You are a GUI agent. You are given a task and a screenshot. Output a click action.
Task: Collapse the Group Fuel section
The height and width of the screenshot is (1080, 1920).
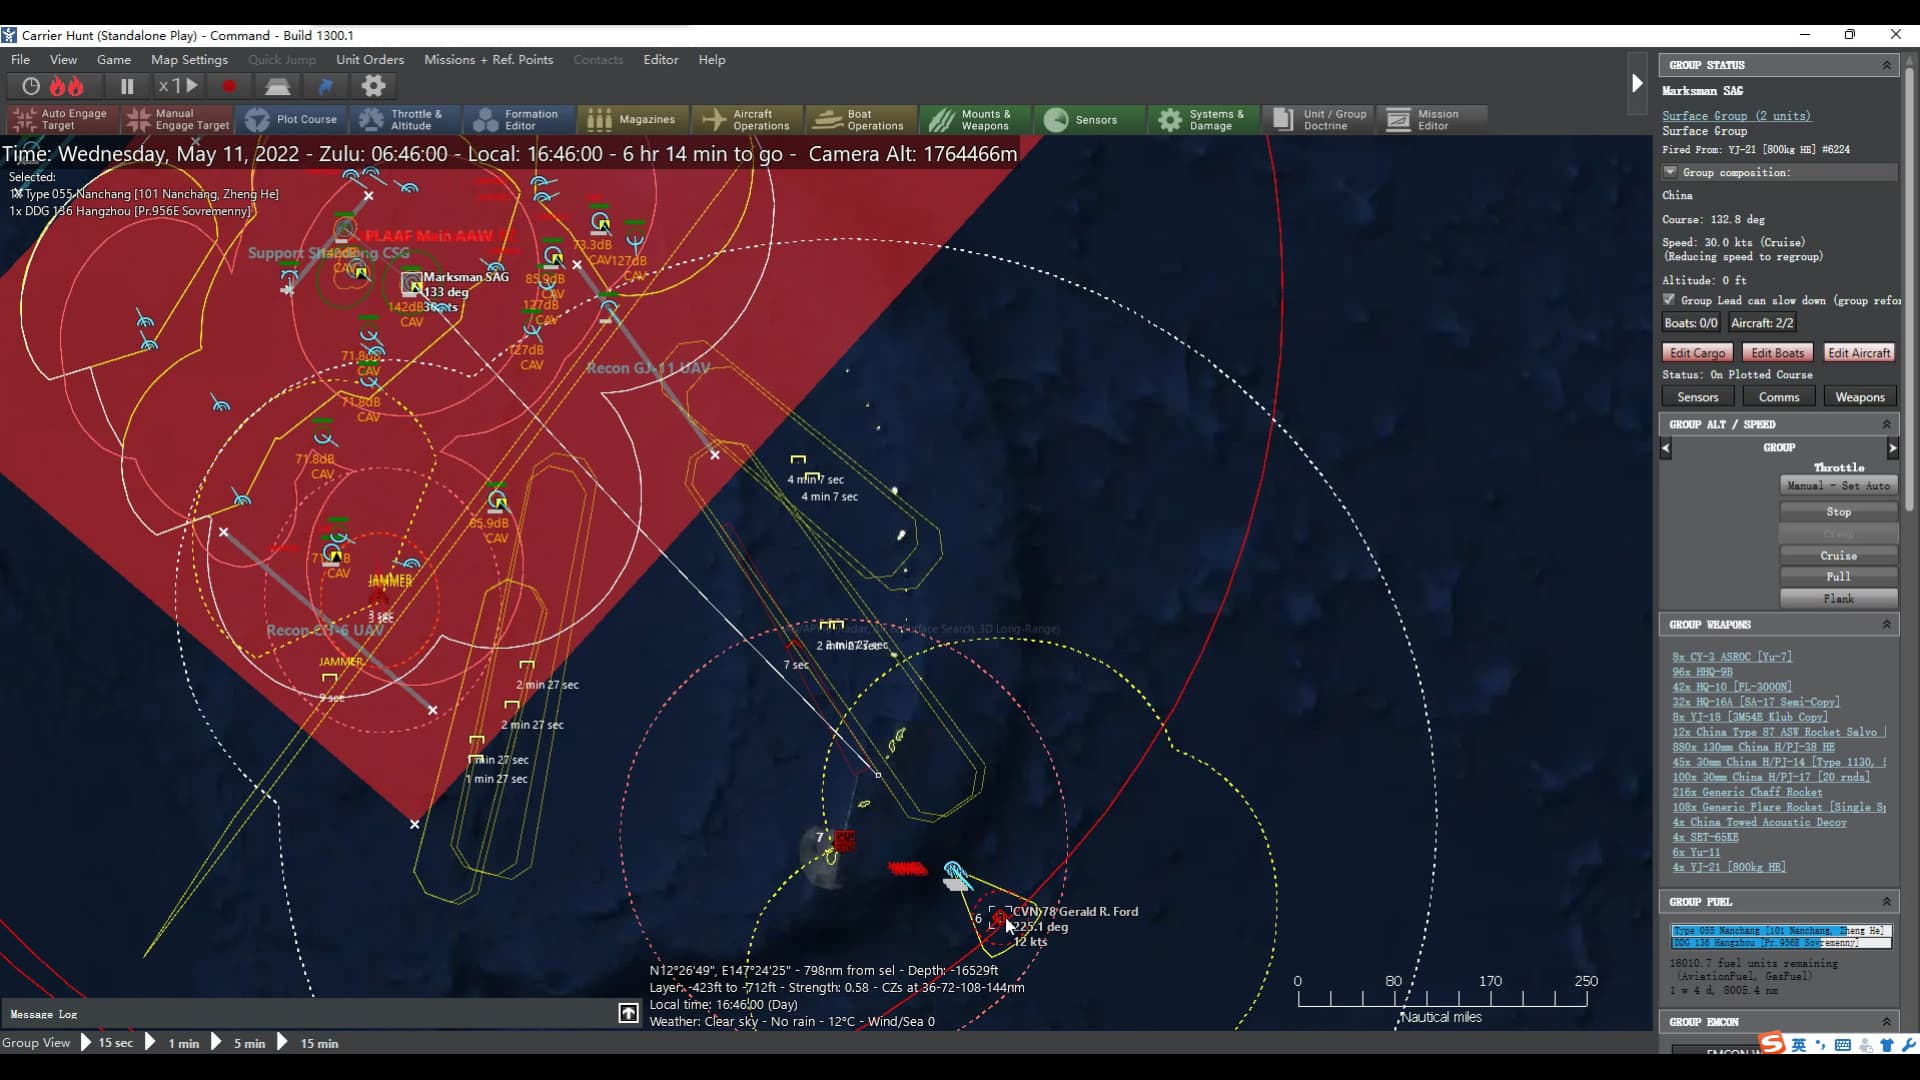tap(1887, 902)
